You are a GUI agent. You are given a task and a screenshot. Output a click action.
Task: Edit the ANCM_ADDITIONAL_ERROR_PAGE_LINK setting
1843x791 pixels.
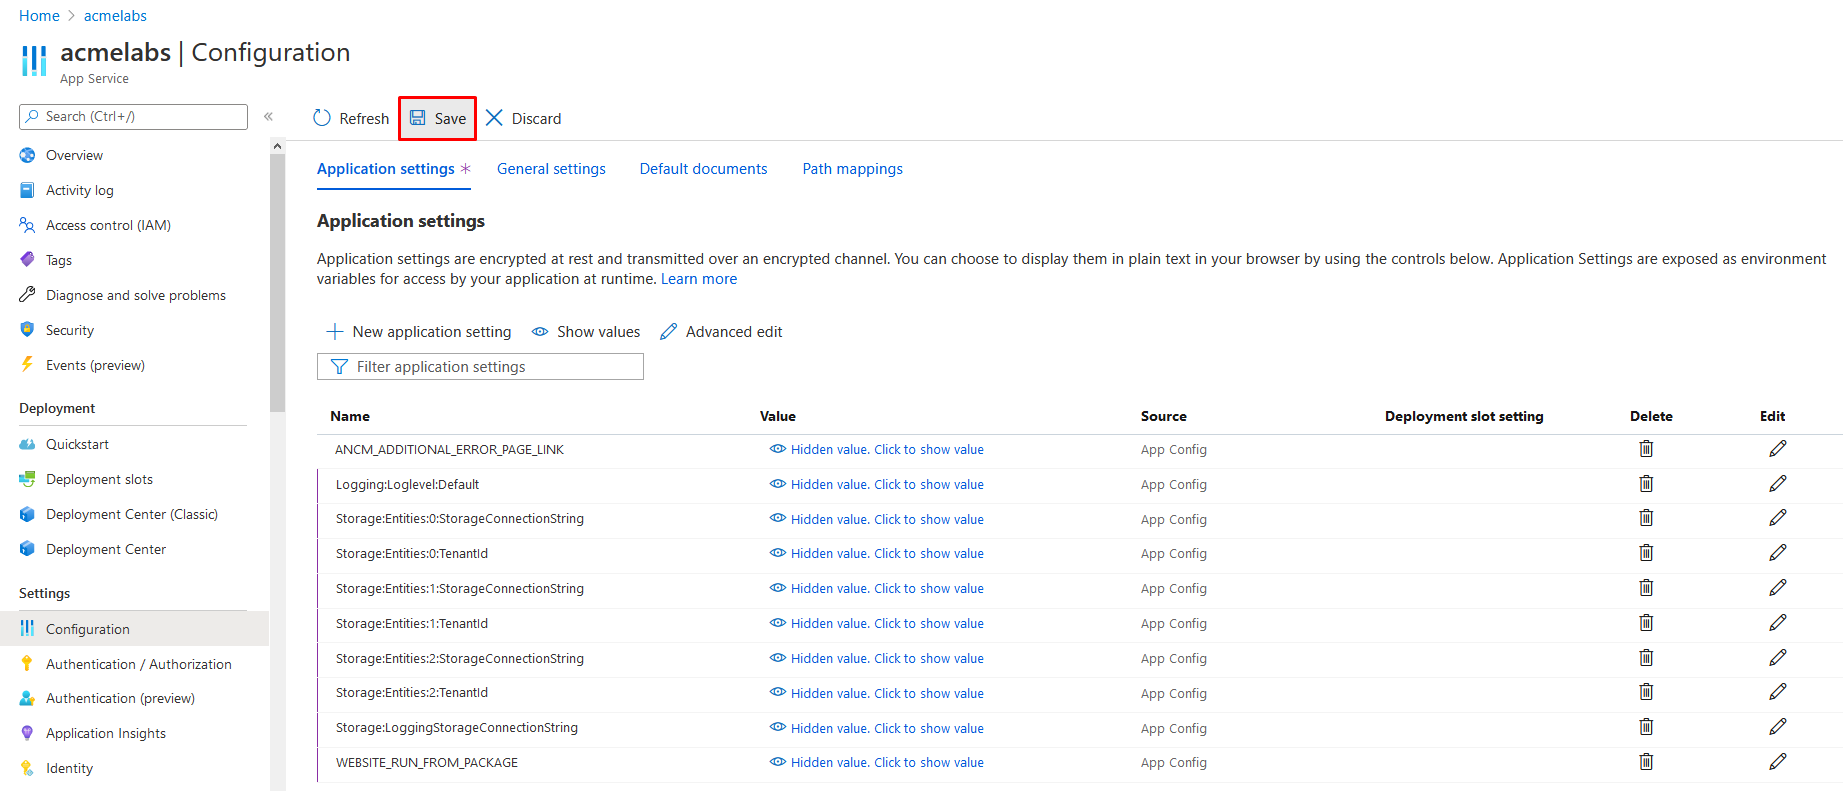(1777, 449)
